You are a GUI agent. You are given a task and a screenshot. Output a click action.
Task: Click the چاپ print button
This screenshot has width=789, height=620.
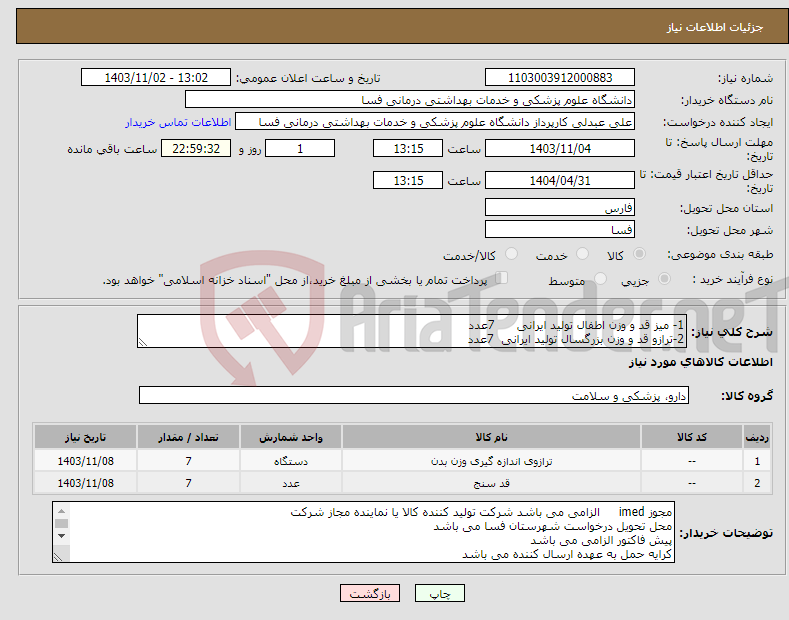440,593
